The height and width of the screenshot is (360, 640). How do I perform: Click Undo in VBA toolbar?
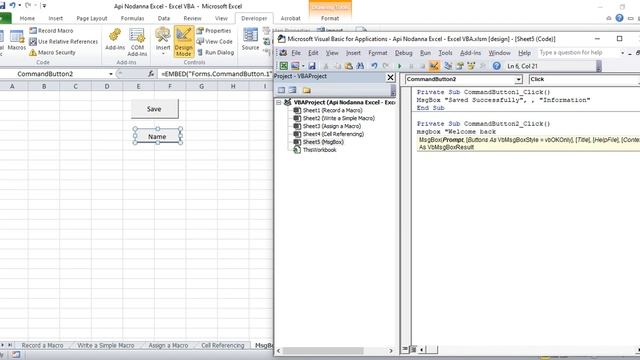[374, 66]
